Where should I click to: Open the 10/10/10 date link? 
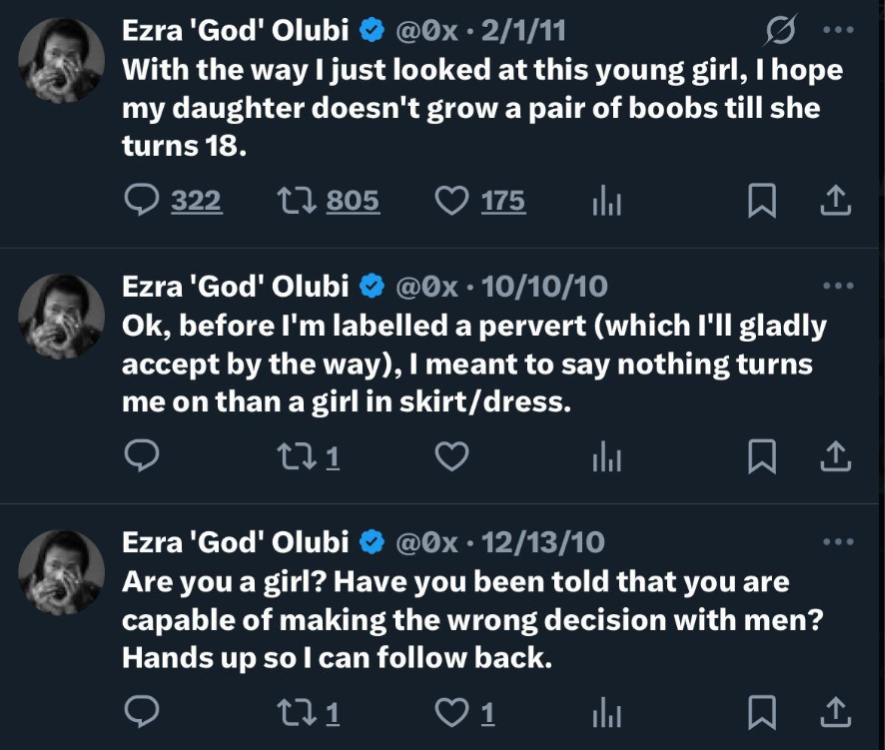(x=544, y=287)
